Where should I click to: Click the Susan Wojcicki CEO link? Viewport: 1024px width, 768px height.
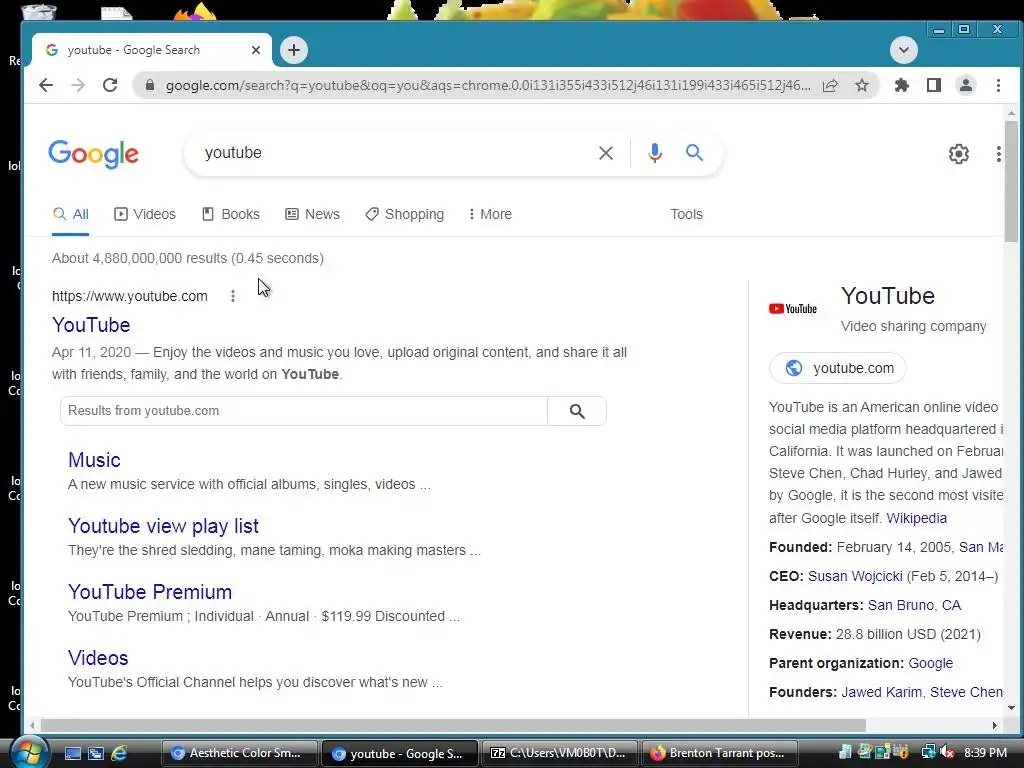click(x=855, y=577)
